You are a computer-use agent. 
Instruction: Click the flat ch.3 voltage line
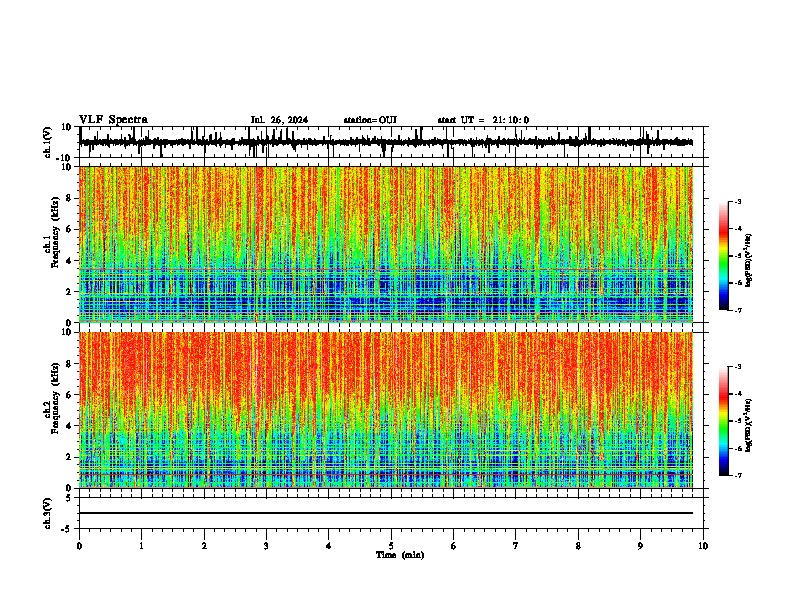pyautogui.click(x=386, y=513)
